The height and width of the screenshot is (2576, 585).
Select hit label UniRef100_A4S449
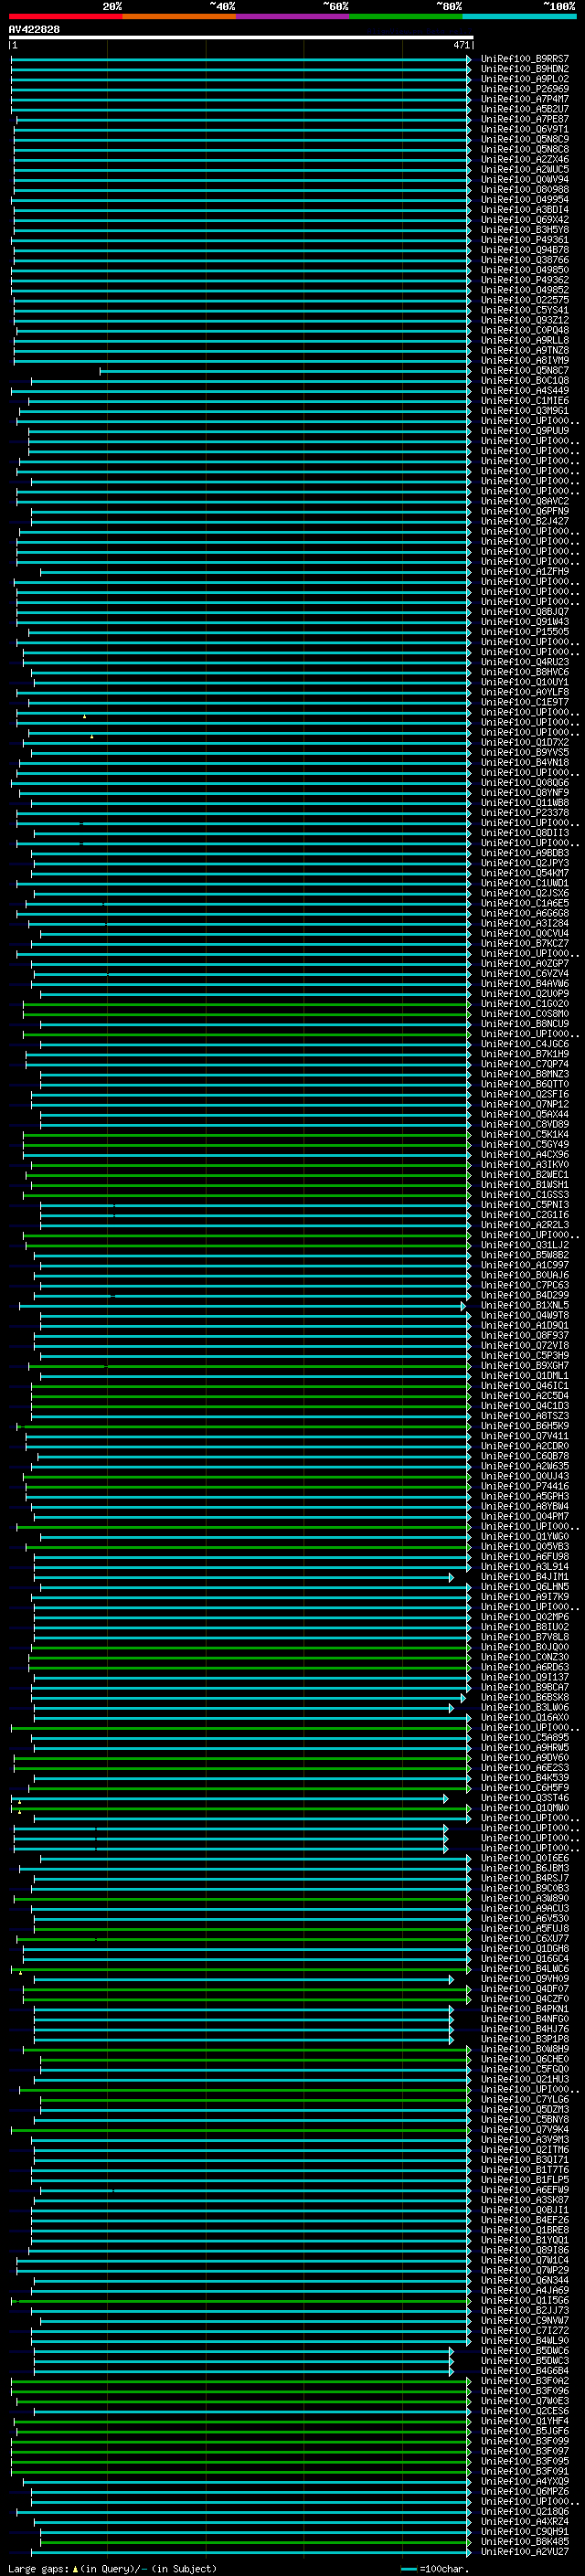click(x=524, y=390)
